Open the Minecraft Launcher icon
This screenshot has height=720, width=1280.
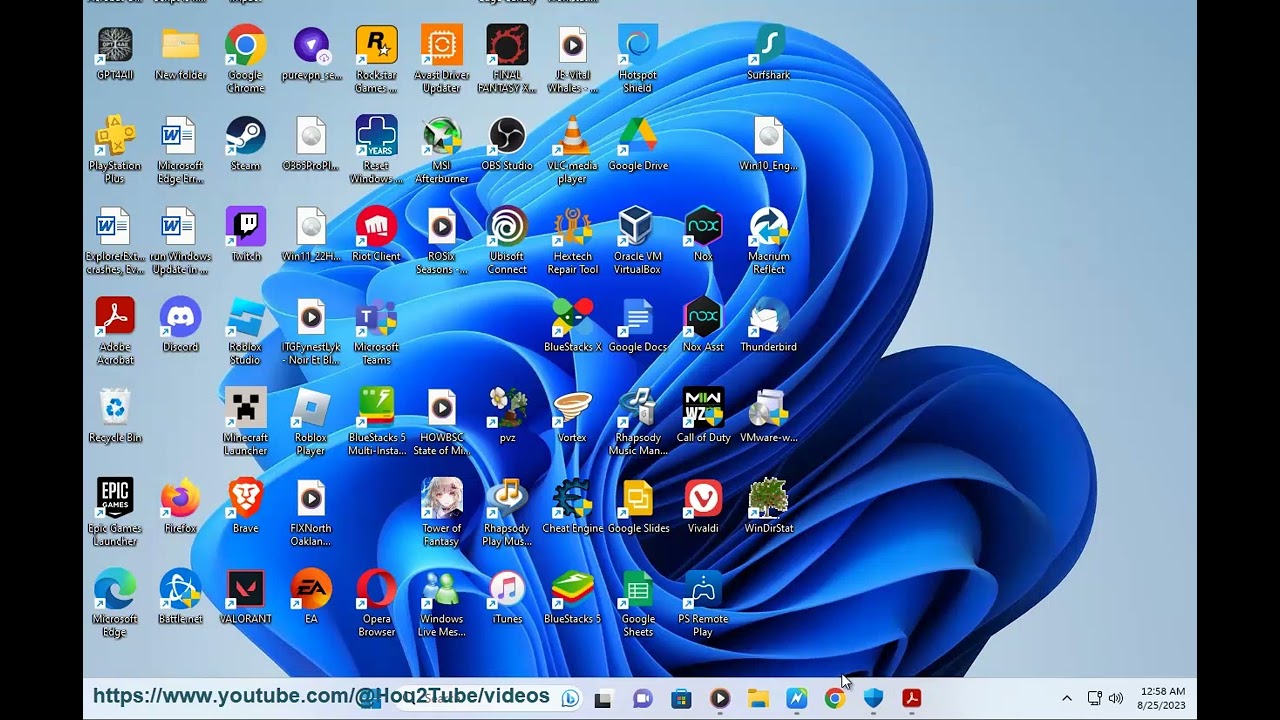[246, 407]
